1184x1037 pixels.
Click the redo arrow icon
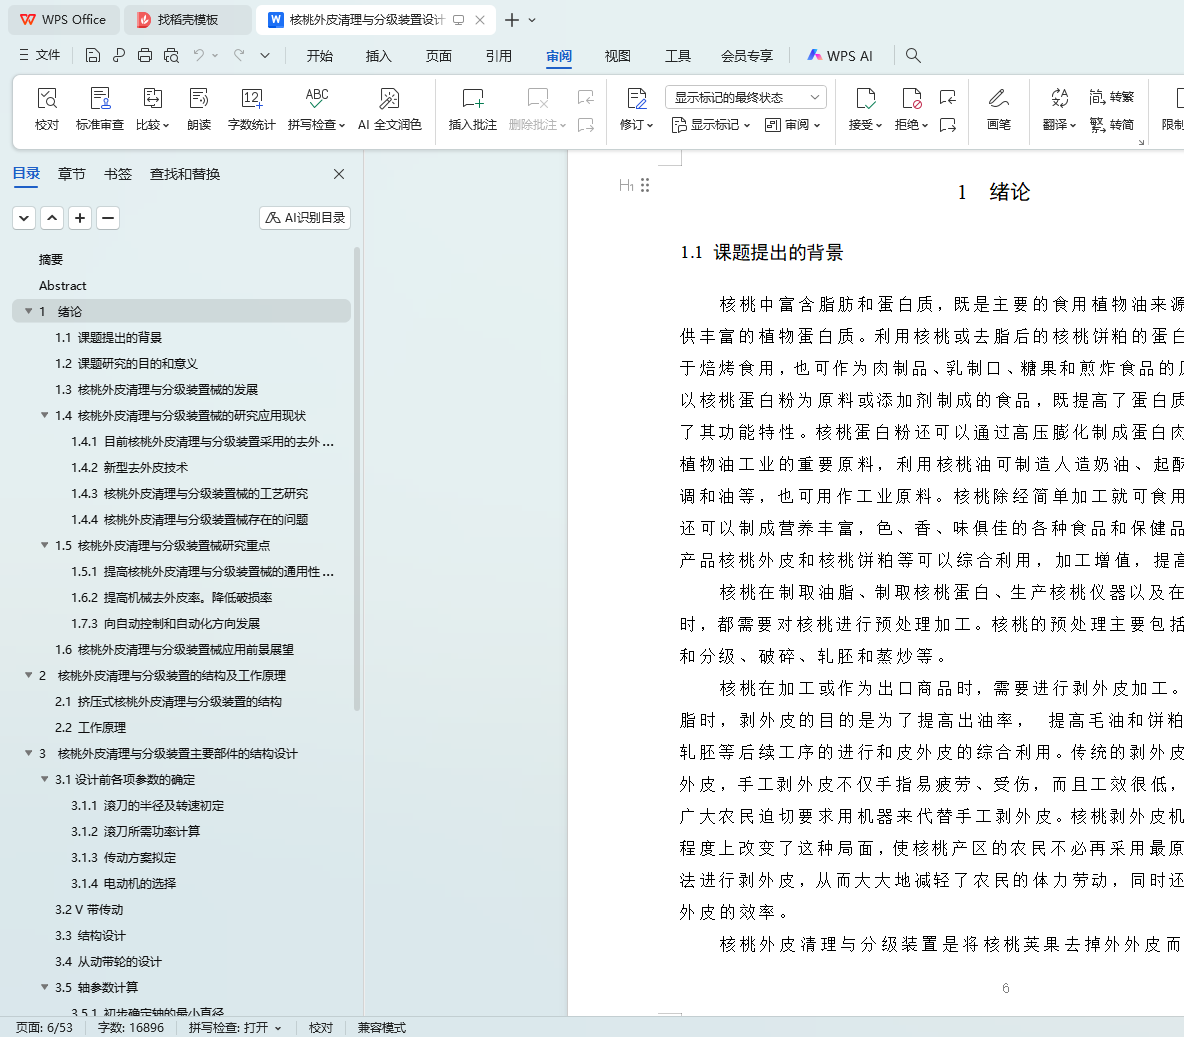coord(239,55)
